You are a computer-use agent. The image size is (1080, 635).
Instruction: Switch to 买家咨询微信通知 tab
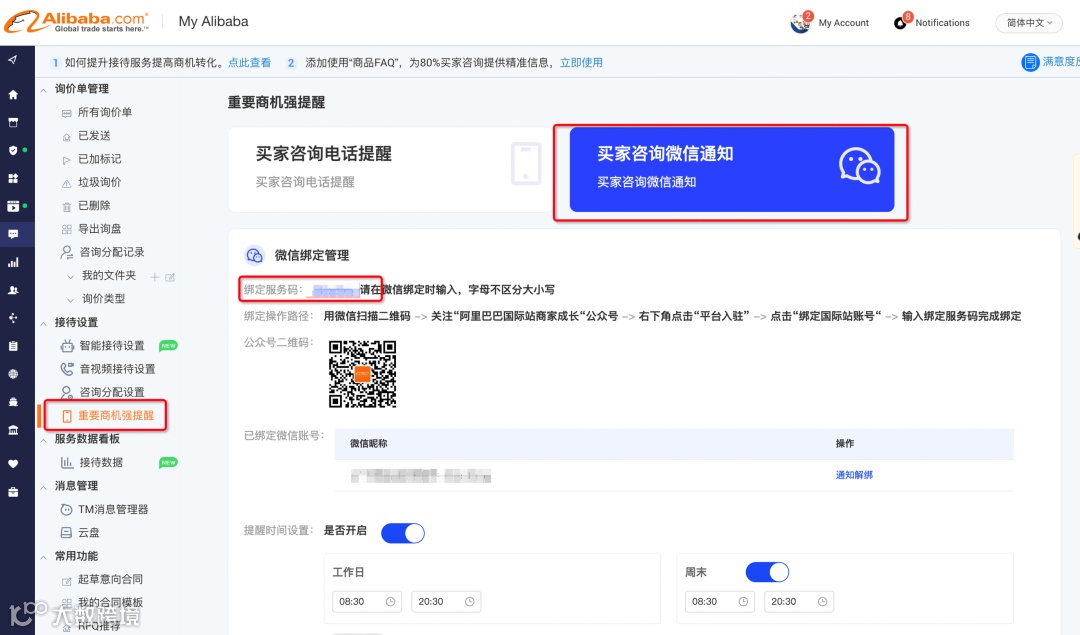(731, 169)
